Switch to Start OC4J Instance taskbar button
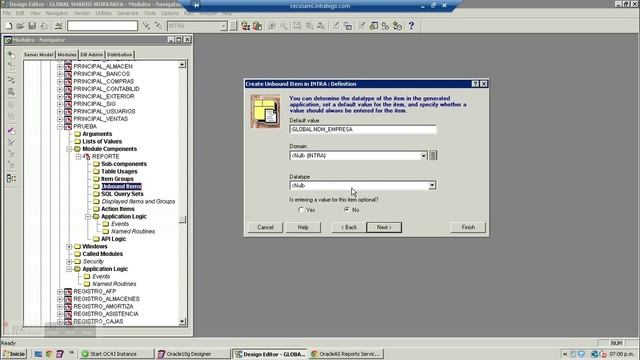Screen dimensions: 640x360 pos(117,354)
